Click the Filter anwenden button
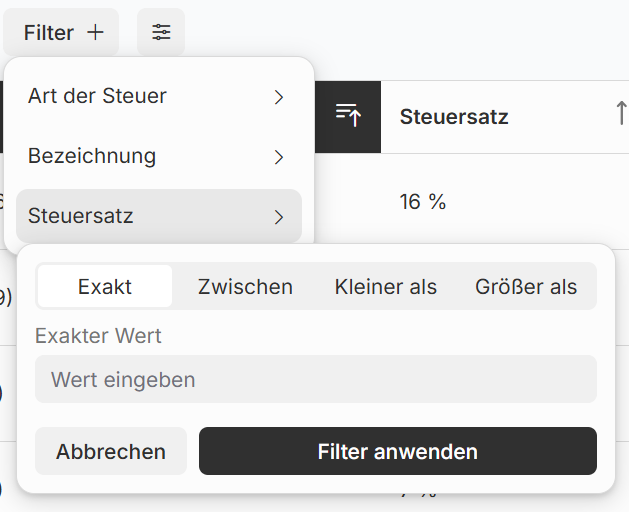This screenshot has height=512, width=629. pos(398,451)
